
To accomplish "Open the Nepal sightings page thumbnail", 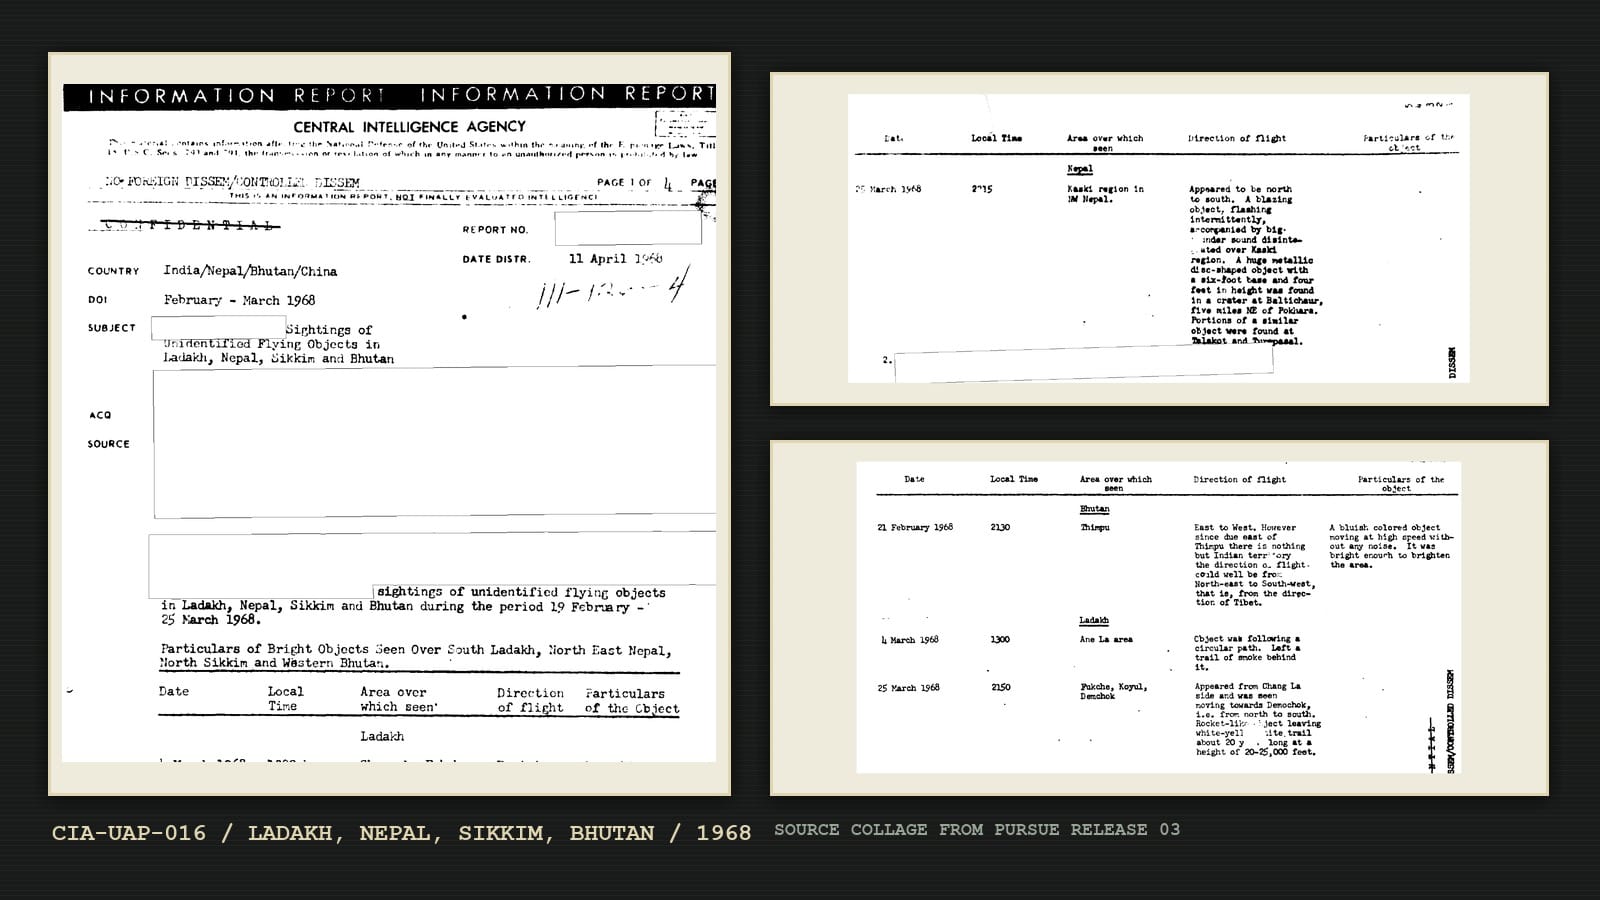I will (x=1159, y=238).
